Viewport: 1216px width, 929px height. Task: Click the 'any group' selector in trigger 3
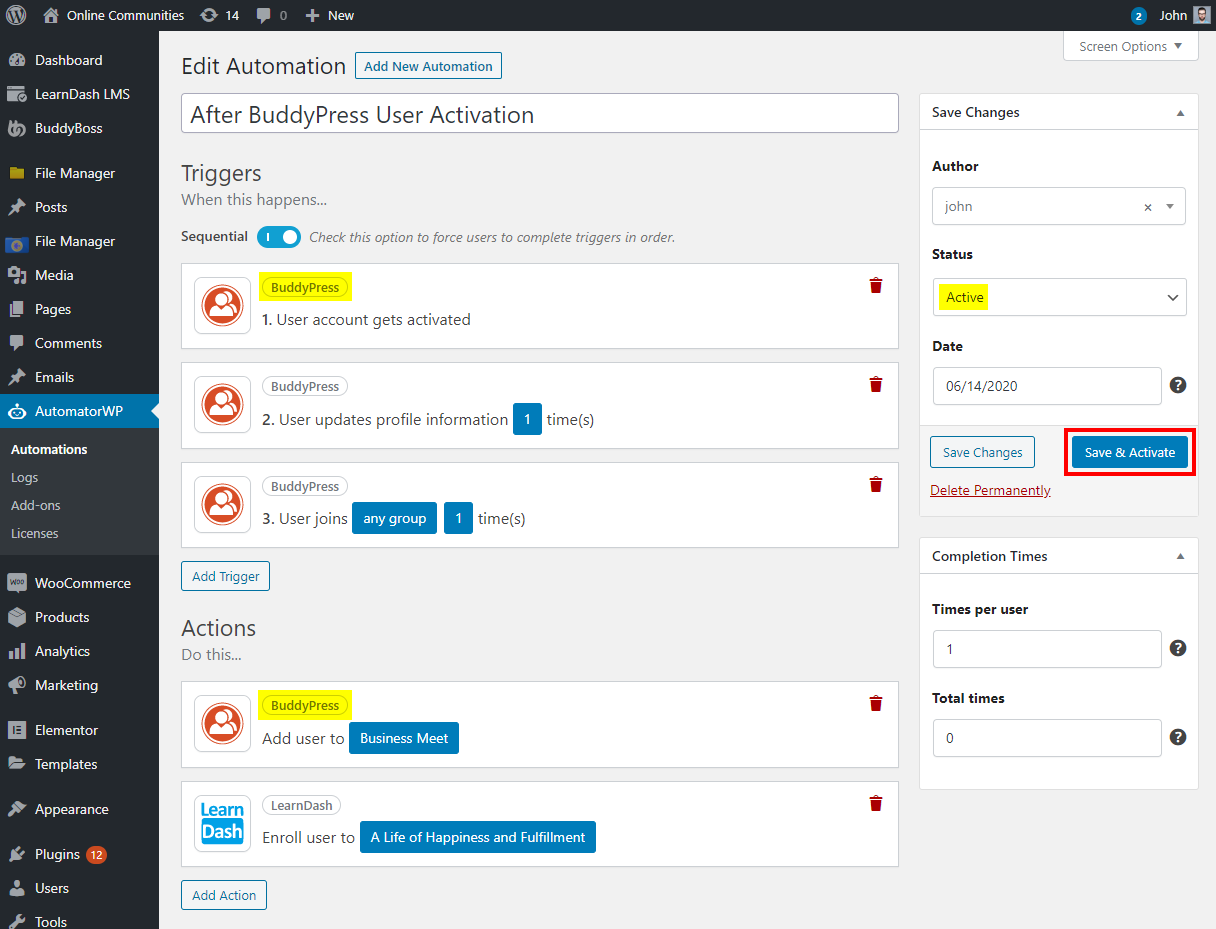[x=394, y=519]
